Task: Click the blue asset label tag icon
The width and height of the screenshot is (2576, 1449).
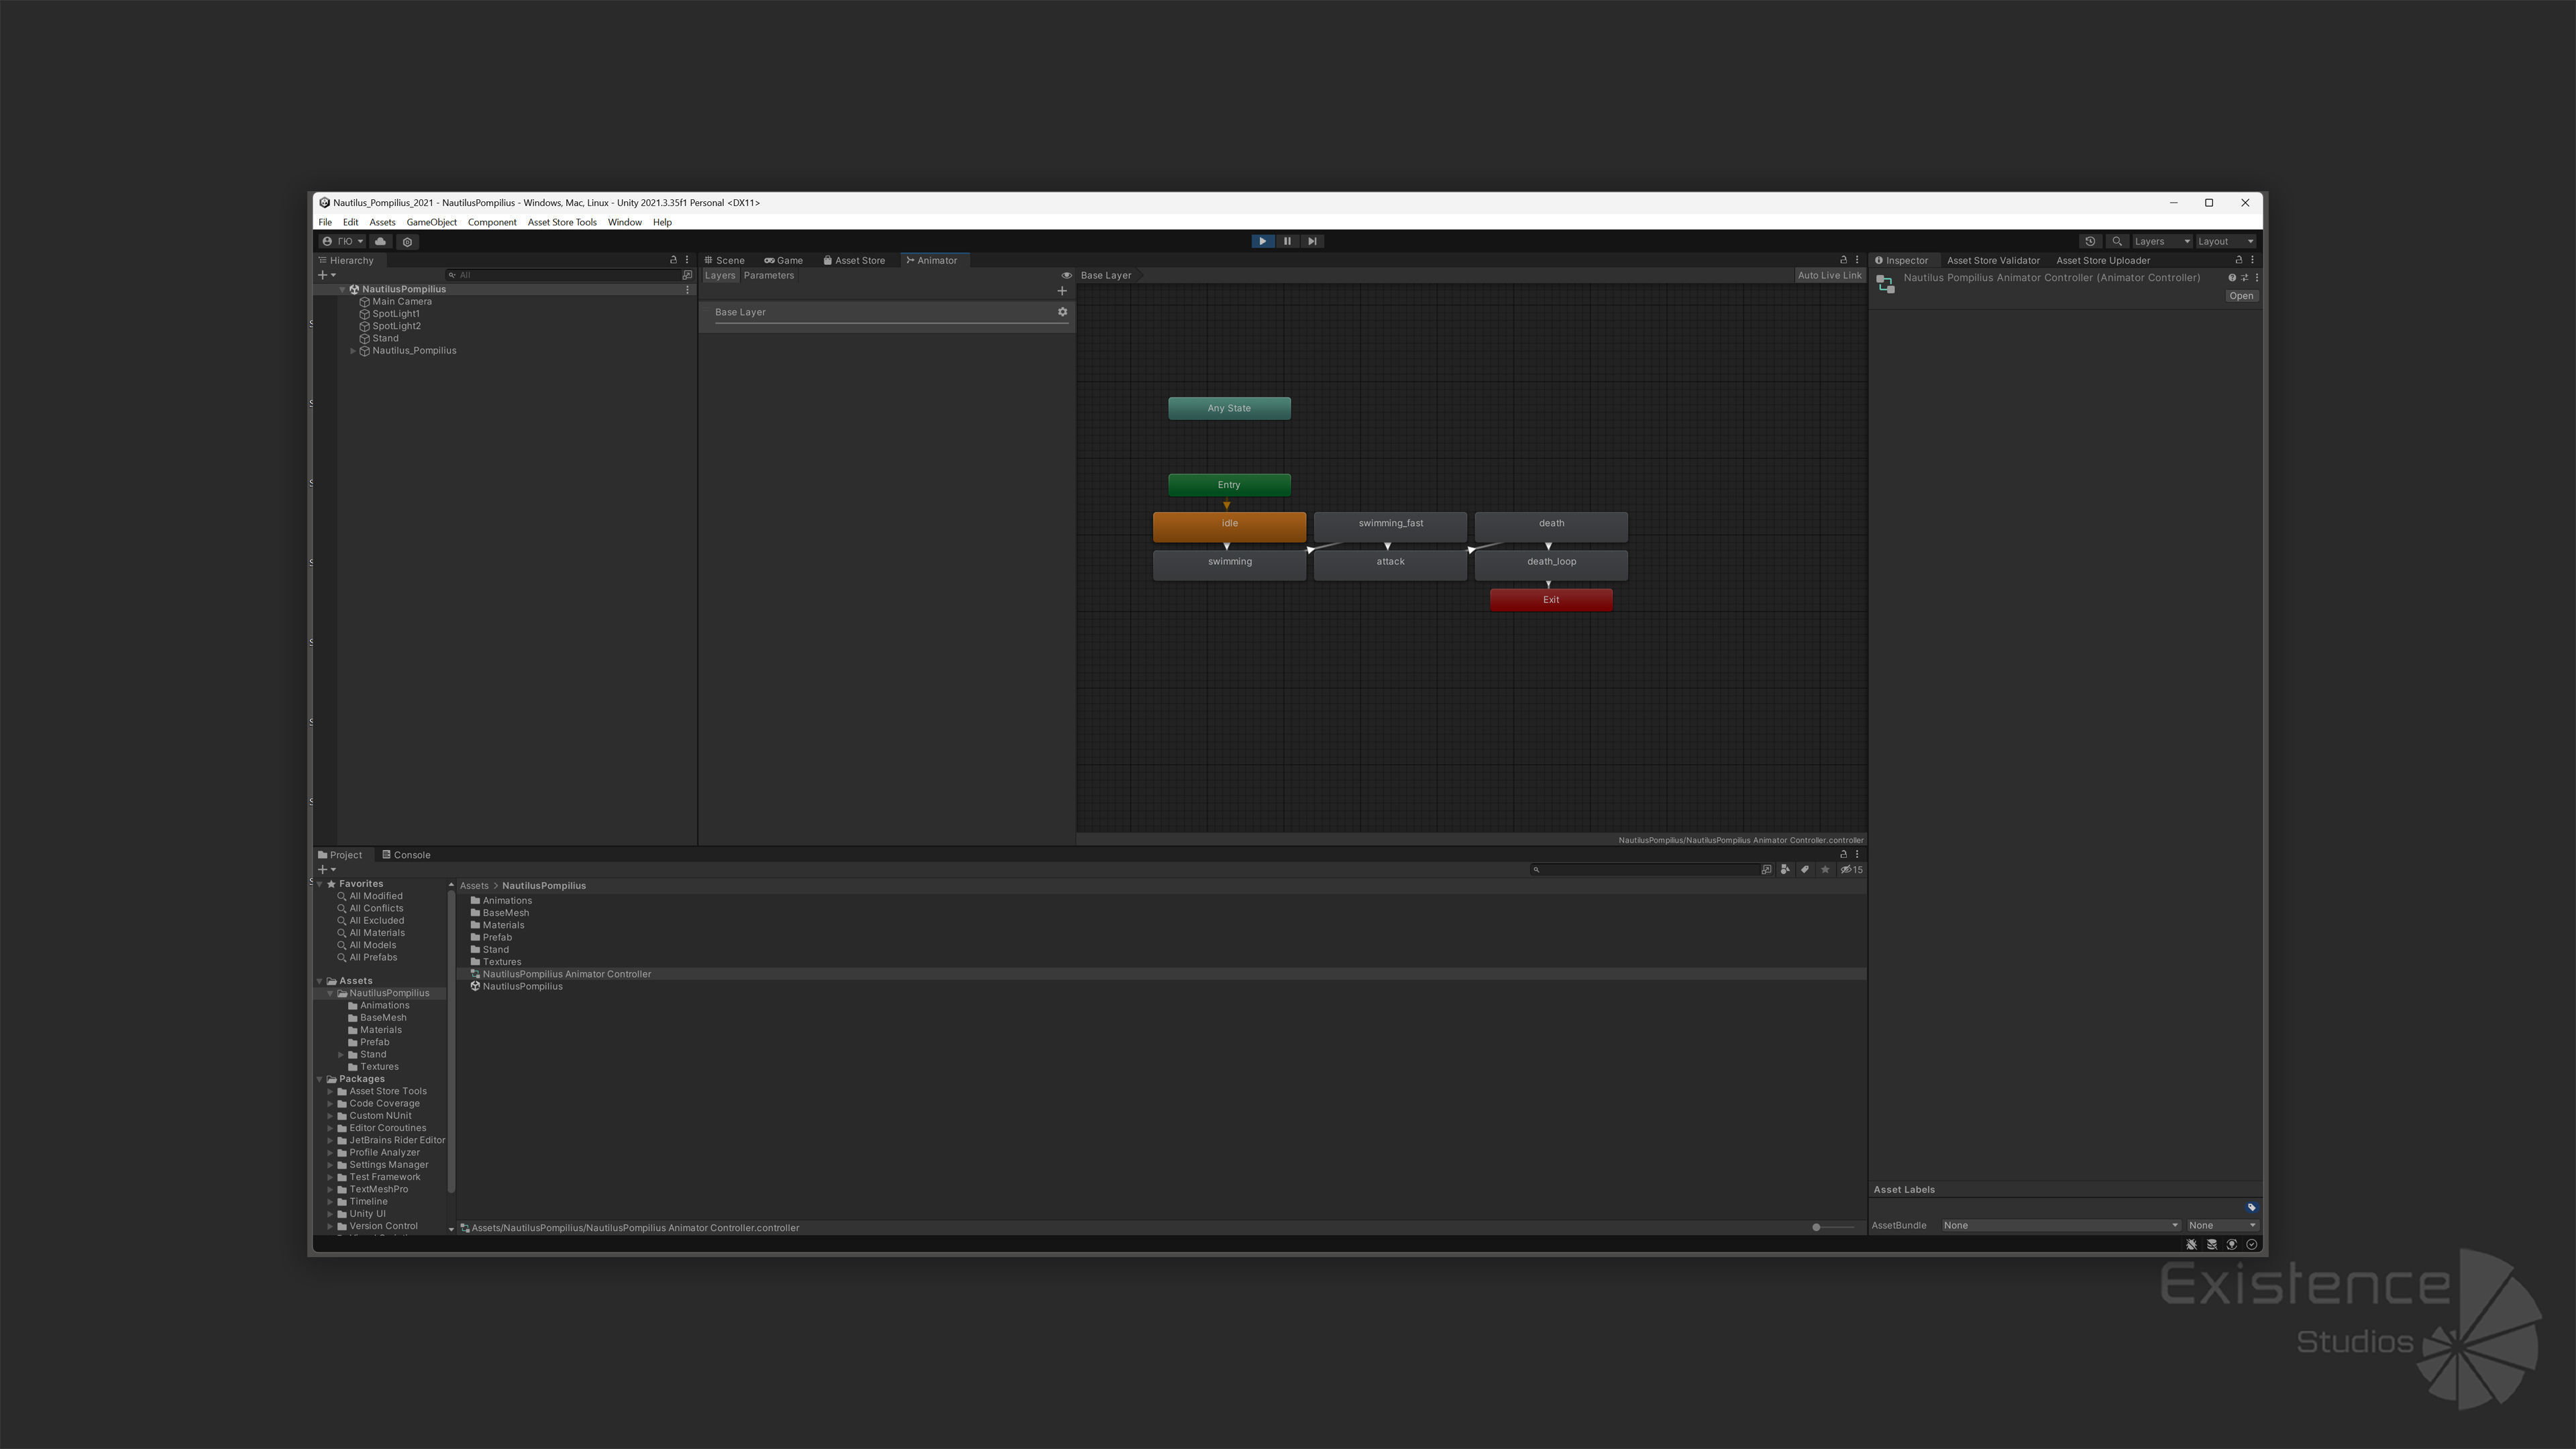Action: [x=2251, y=1207]
